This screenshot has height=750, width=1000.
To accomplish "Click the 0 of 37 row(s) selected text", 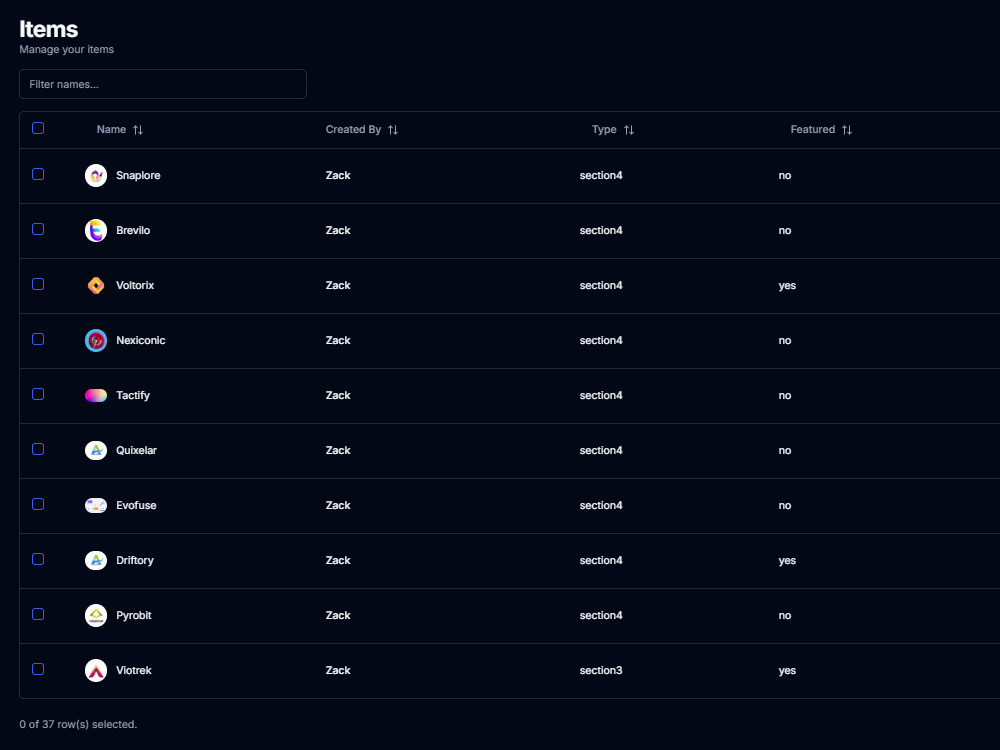I will pos(78,724).
